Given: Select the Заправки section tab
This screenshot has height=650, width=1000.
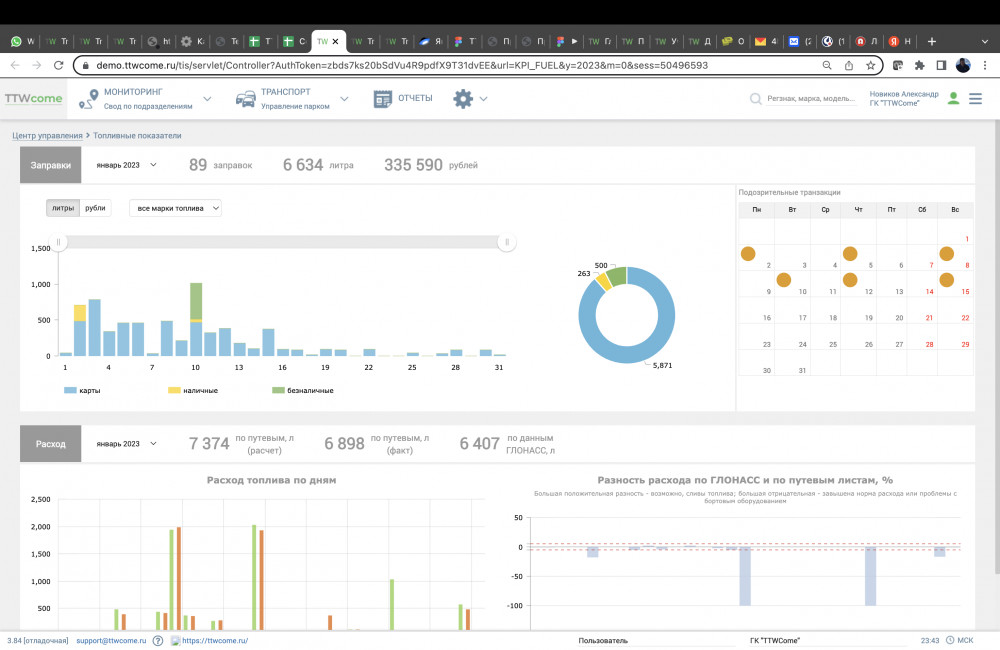Looking at the screenshot, I should (x=51, y=164).
